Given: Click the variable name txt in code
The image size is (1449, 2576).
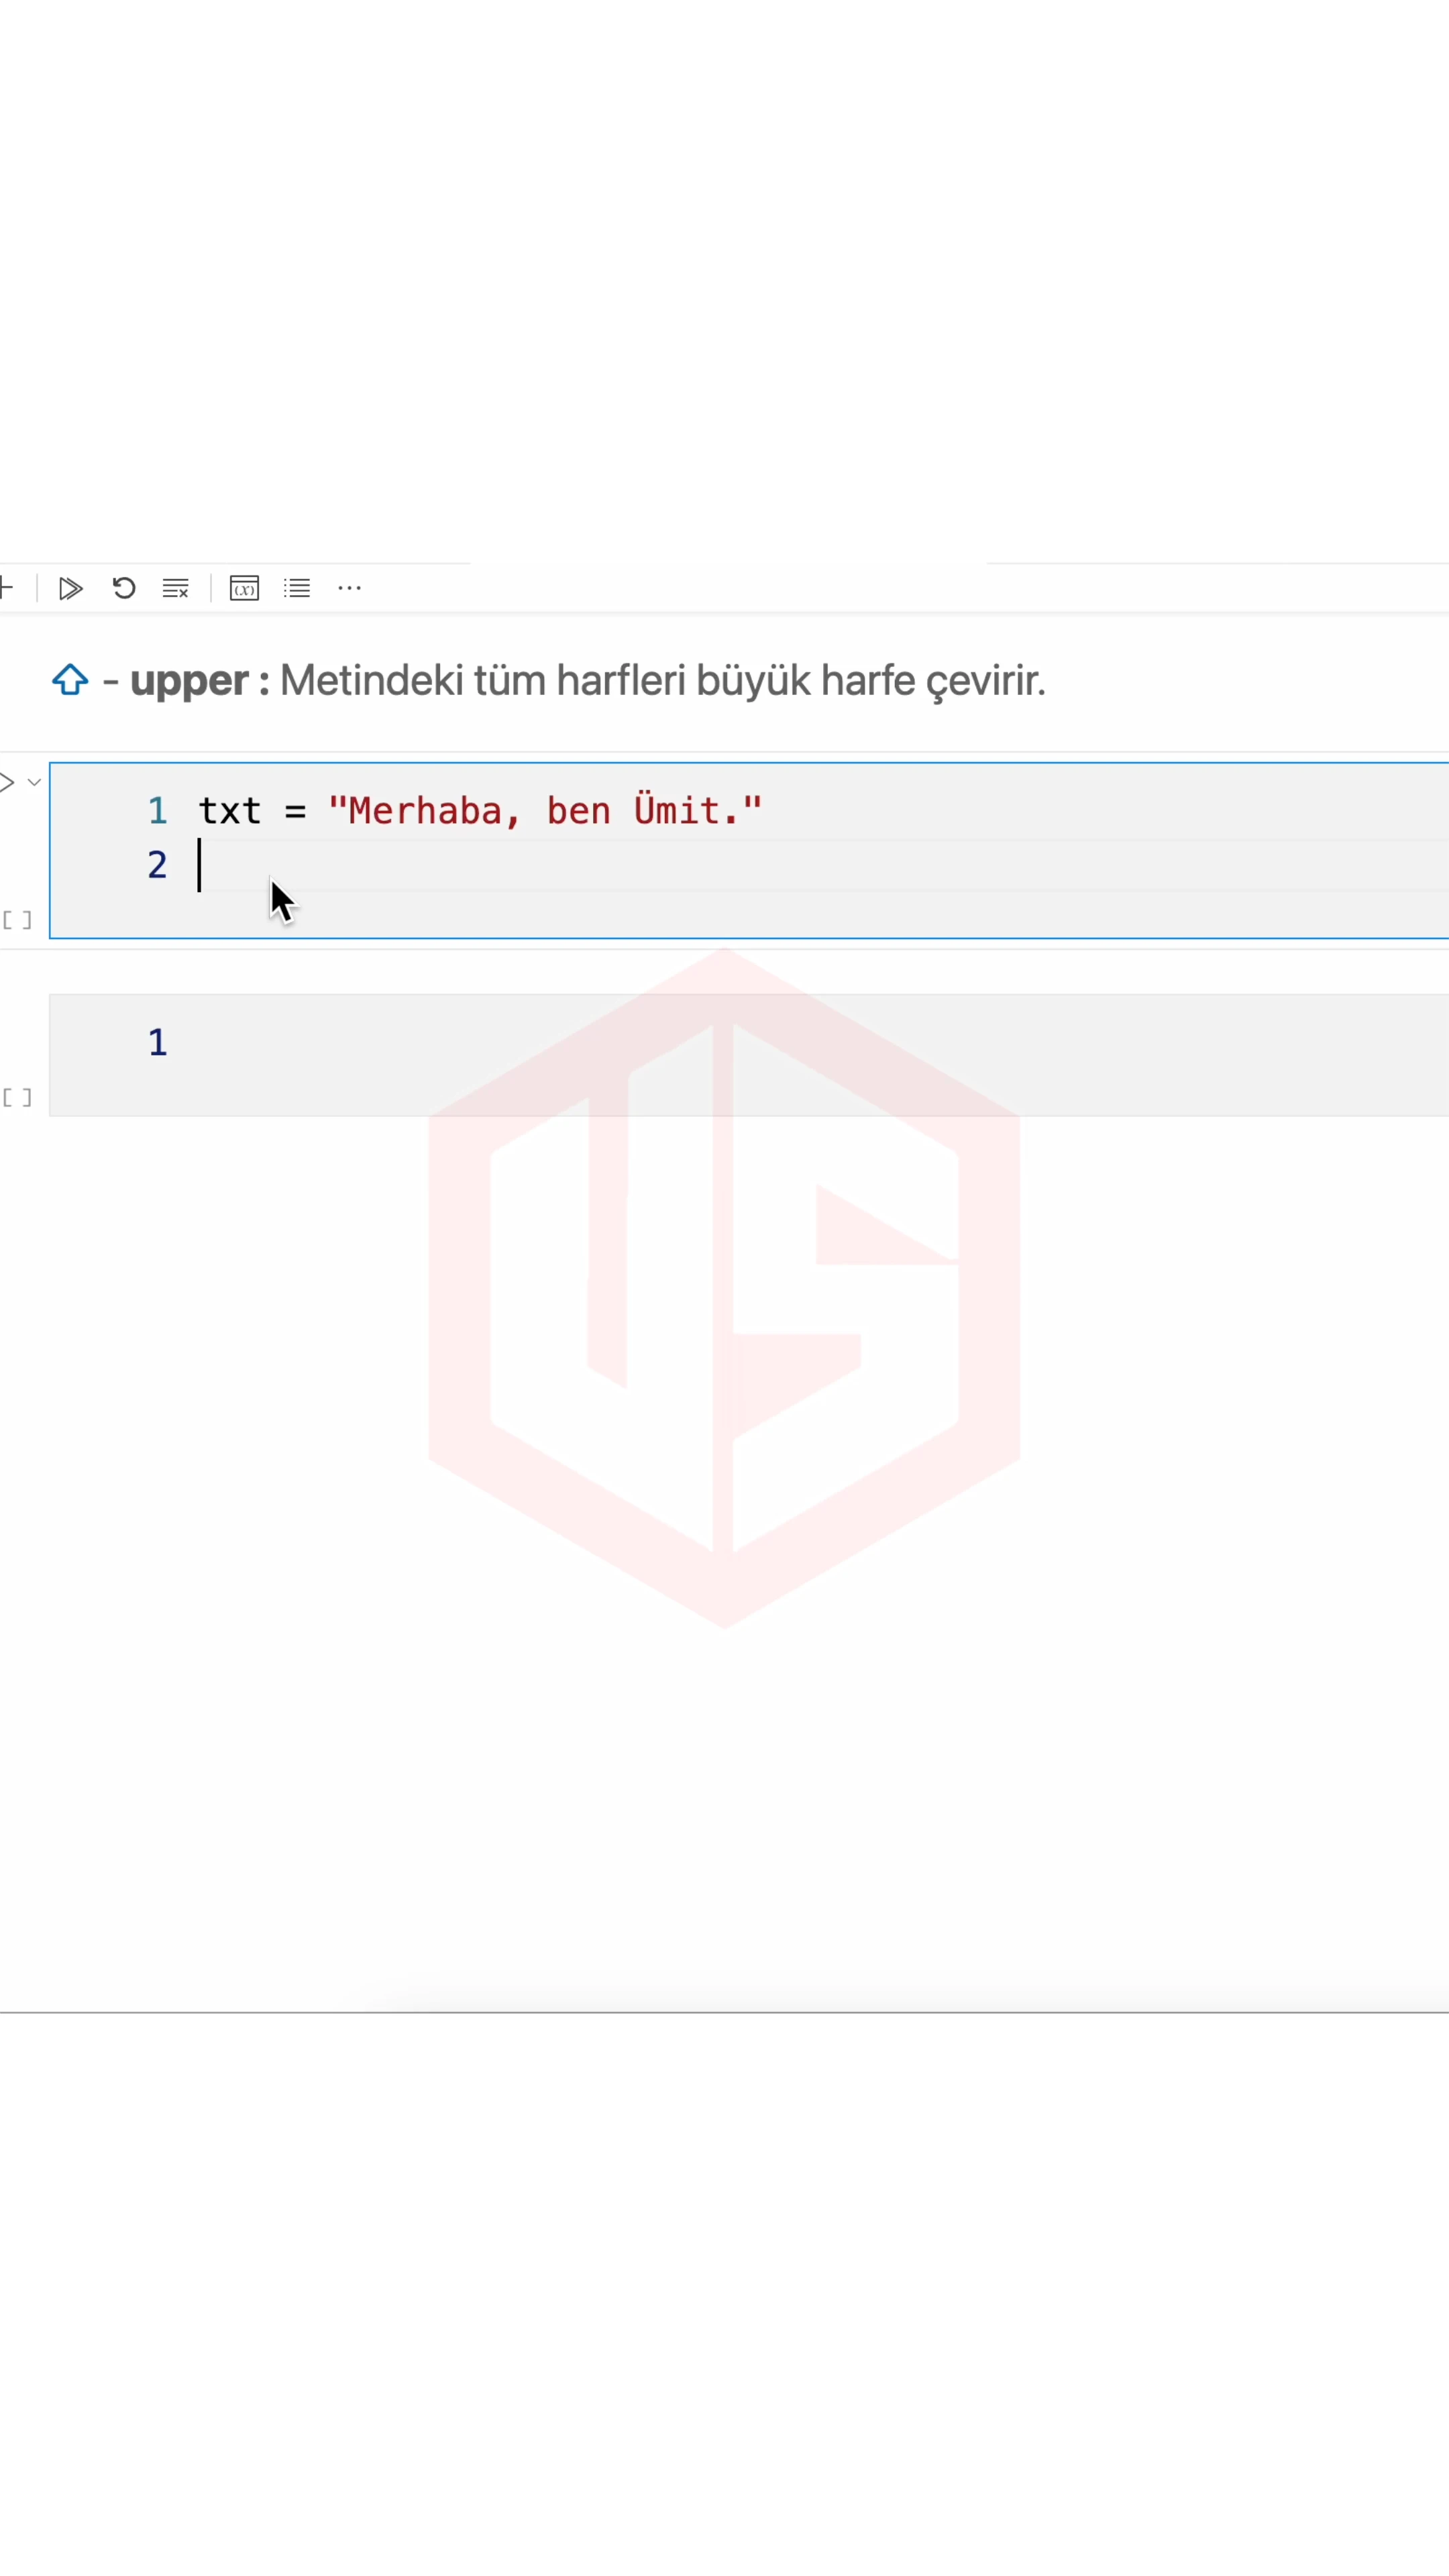Looking at the screenshot, I should [229, 811].
